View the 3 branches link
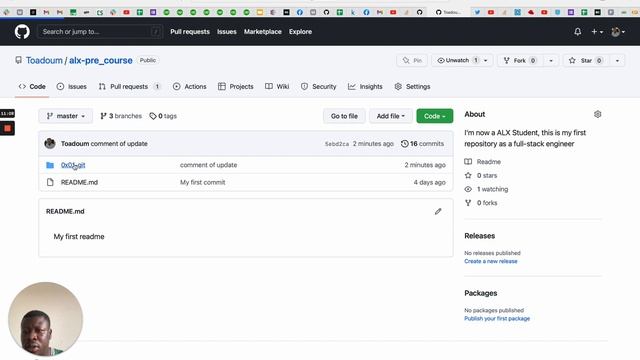The height and width of the screenshot is (360, 640). point(121,116)
